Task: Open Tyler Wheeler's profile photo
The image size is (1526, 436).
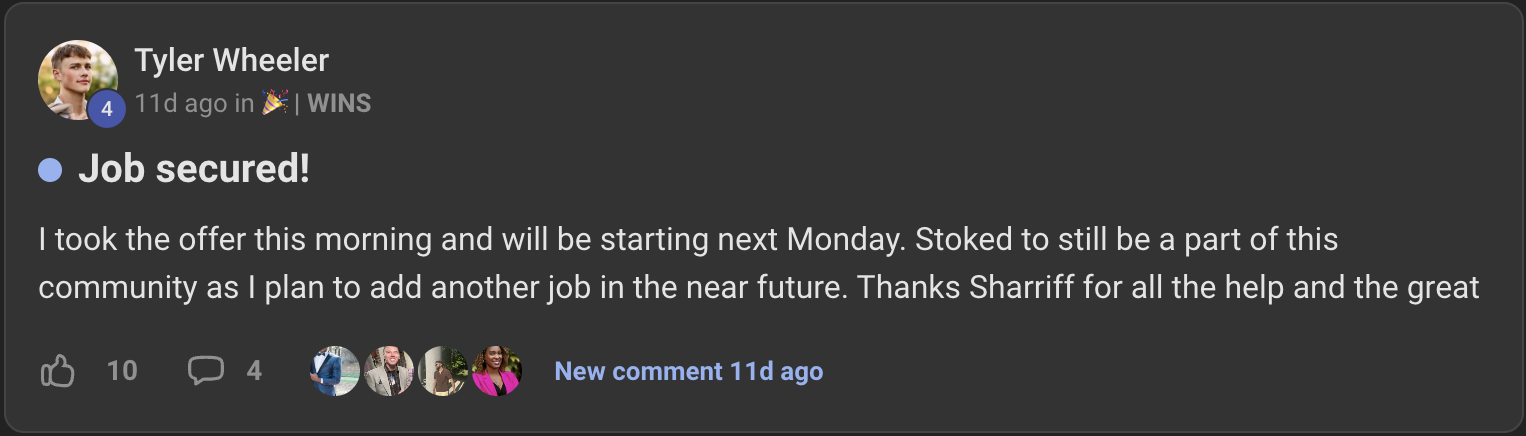Action: (x=73, y=78)
